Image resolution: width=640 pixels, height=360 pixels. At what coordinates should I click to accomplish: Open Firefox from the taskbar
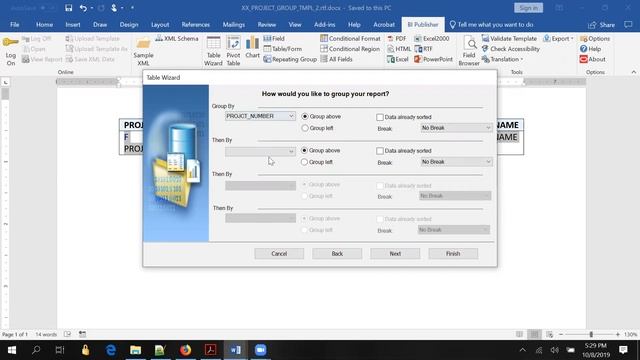tap(186, 350)
